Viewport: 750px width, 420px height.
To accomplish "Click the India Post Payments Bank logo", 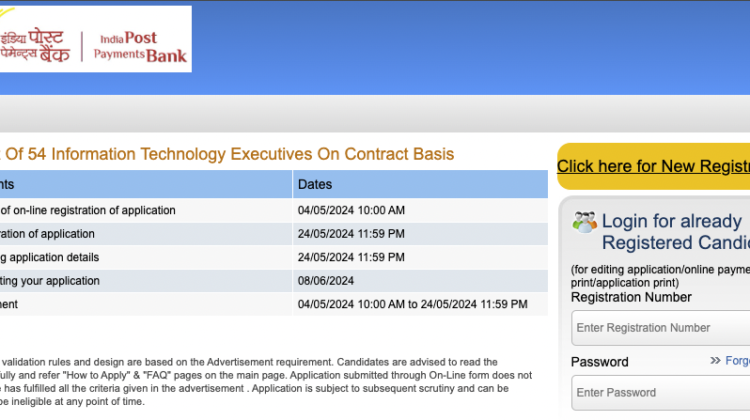I will coord(95,39).
